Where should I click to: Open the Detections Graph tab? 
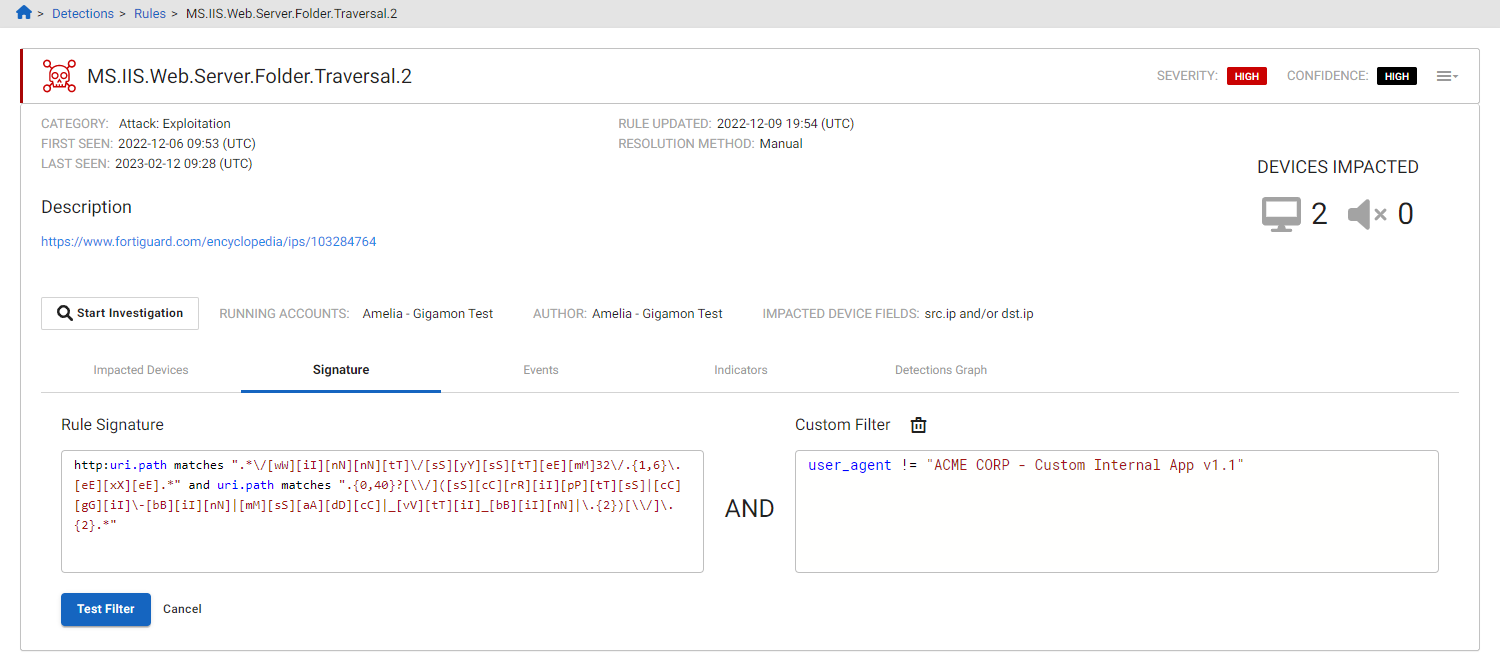[x=940, y=369]
